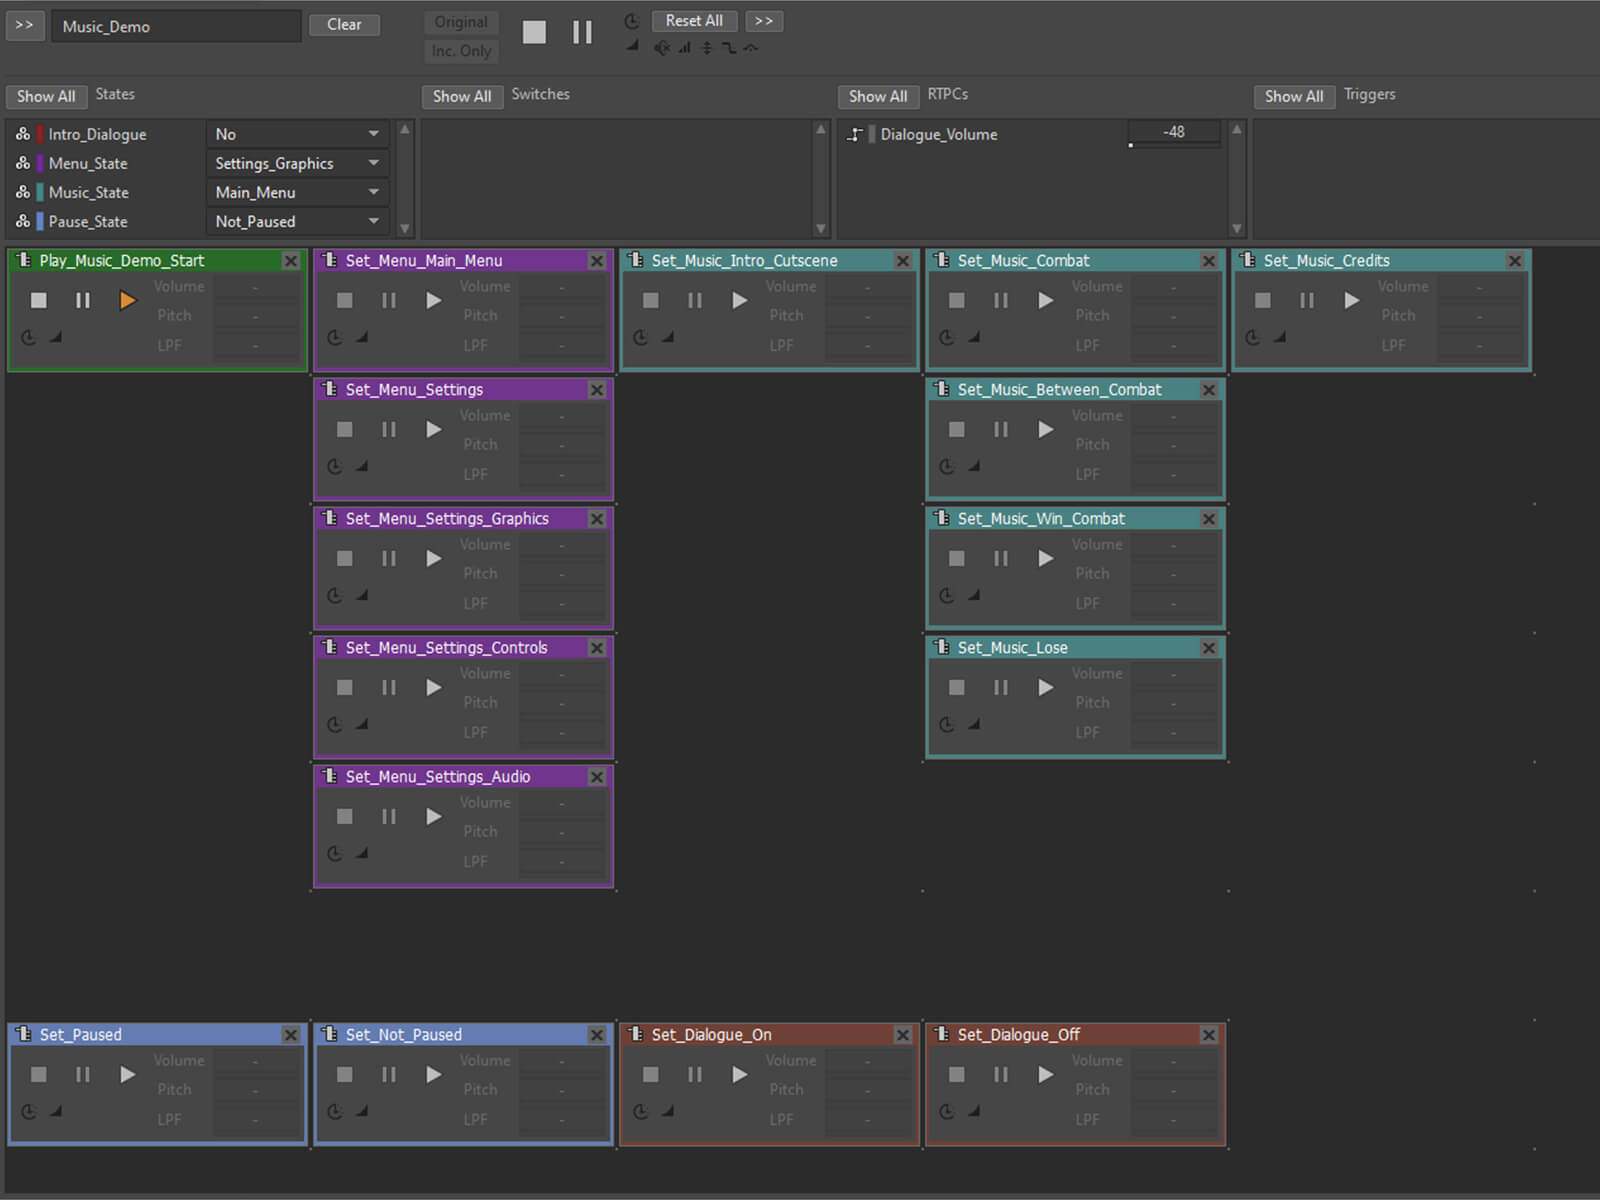
Task: Click the LPF field in Set_Not_Paused
Action: click(x=562, y=1120)
